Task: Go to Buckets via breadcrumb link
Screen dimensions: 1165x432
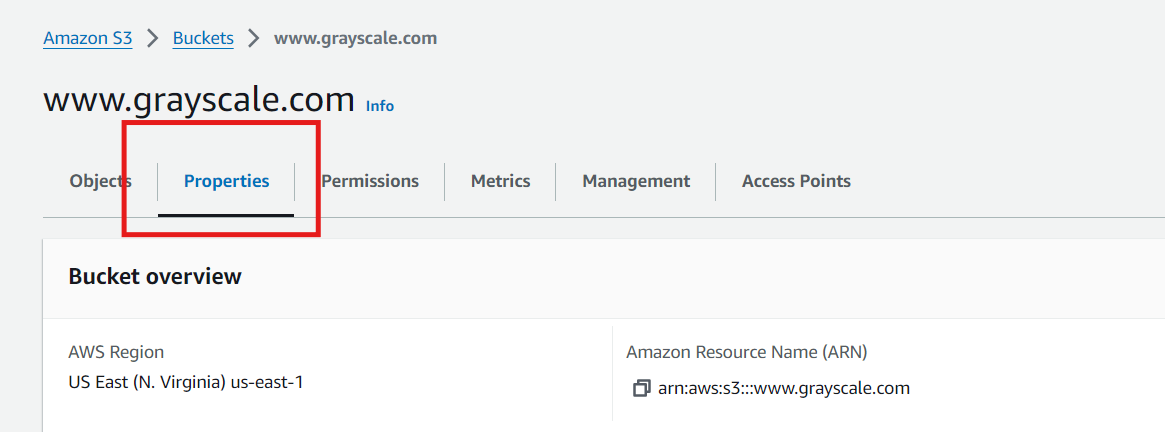Action: pos(203,39)
